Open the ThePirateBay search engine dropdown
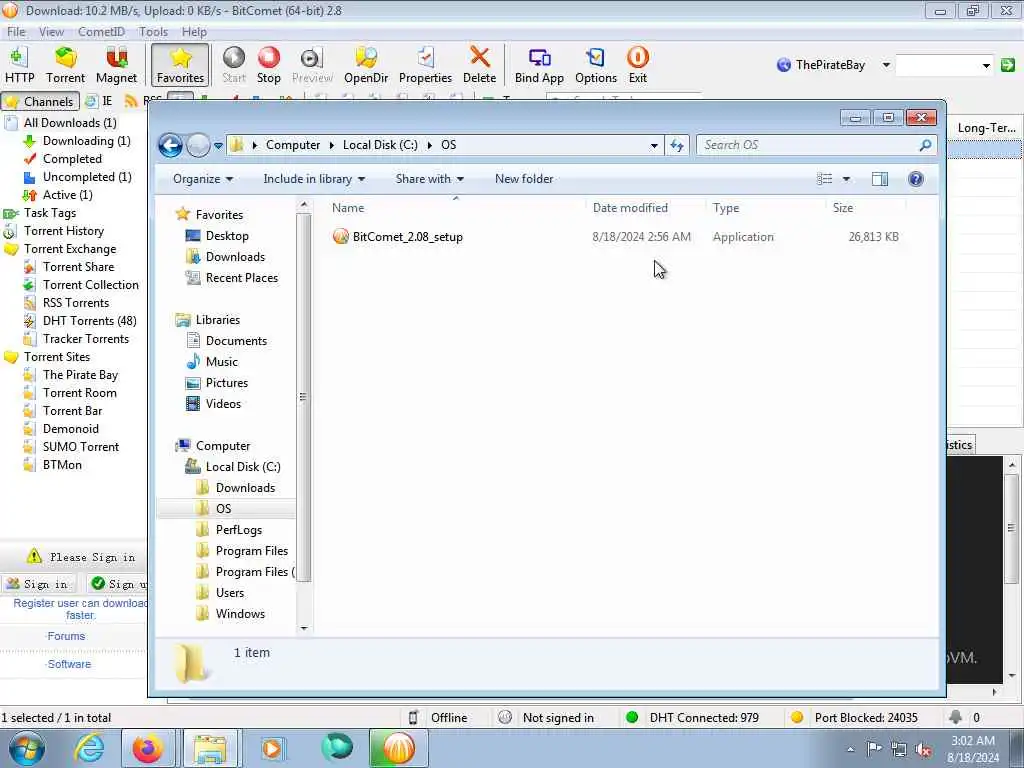The image size is (1024, 768). (x=886, y=65)
